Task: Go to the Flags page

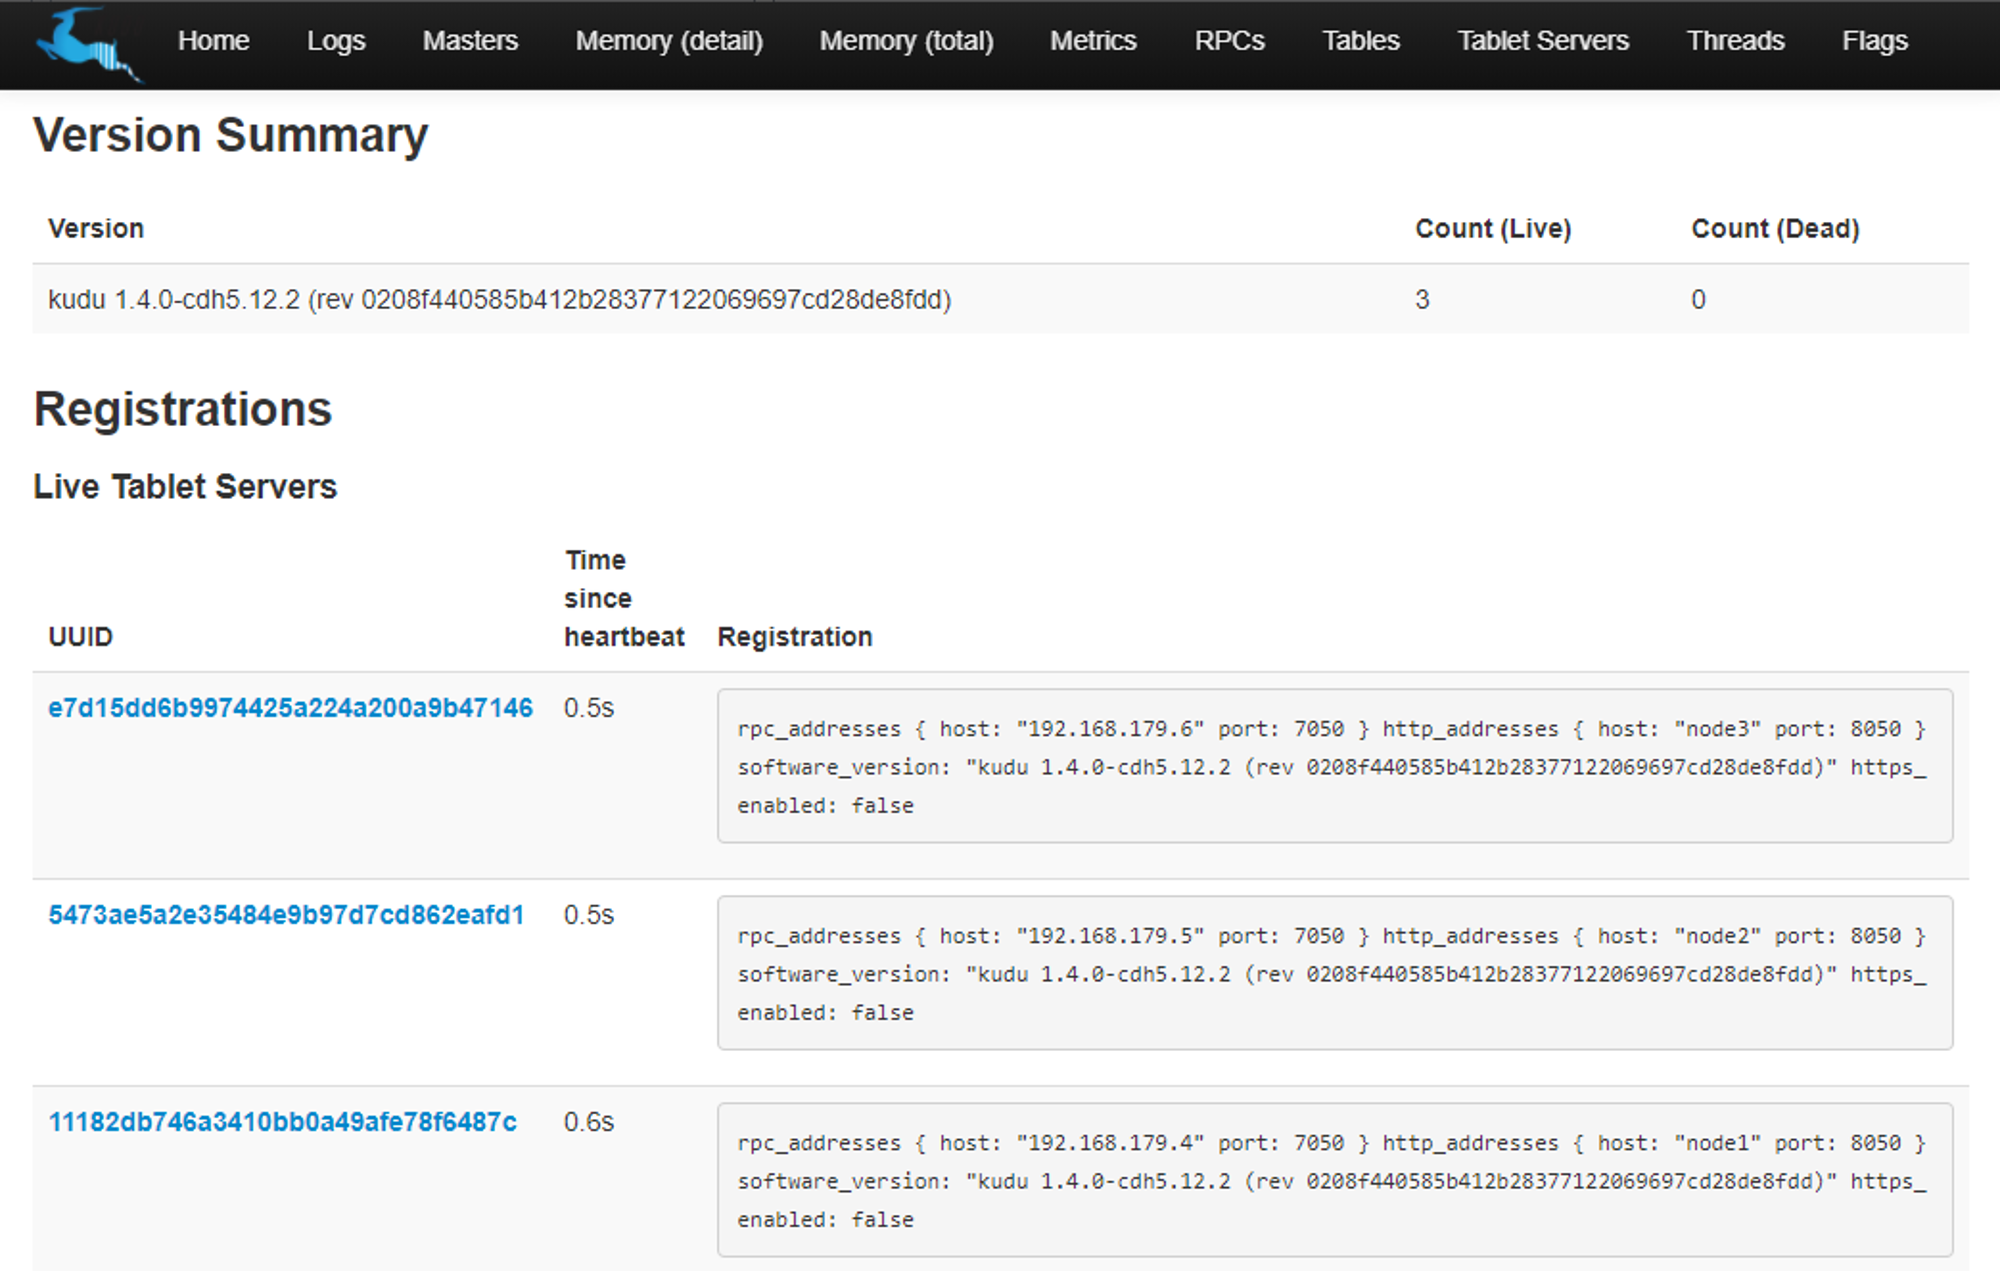Action: [1875, 41]
